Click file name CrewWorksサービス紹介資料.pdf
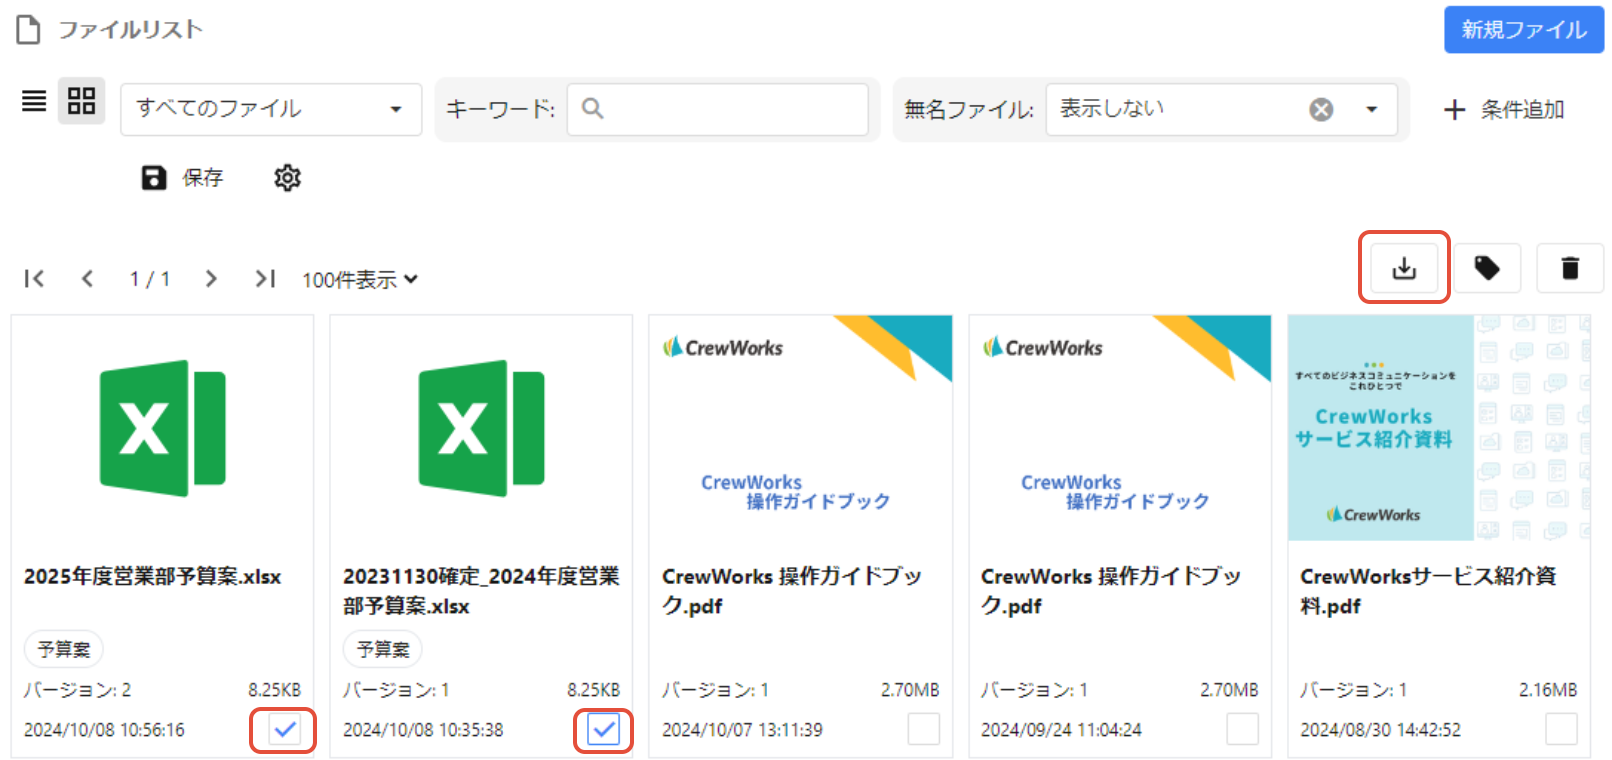This screenshot has height=760, width=1612. (1428, 591)
